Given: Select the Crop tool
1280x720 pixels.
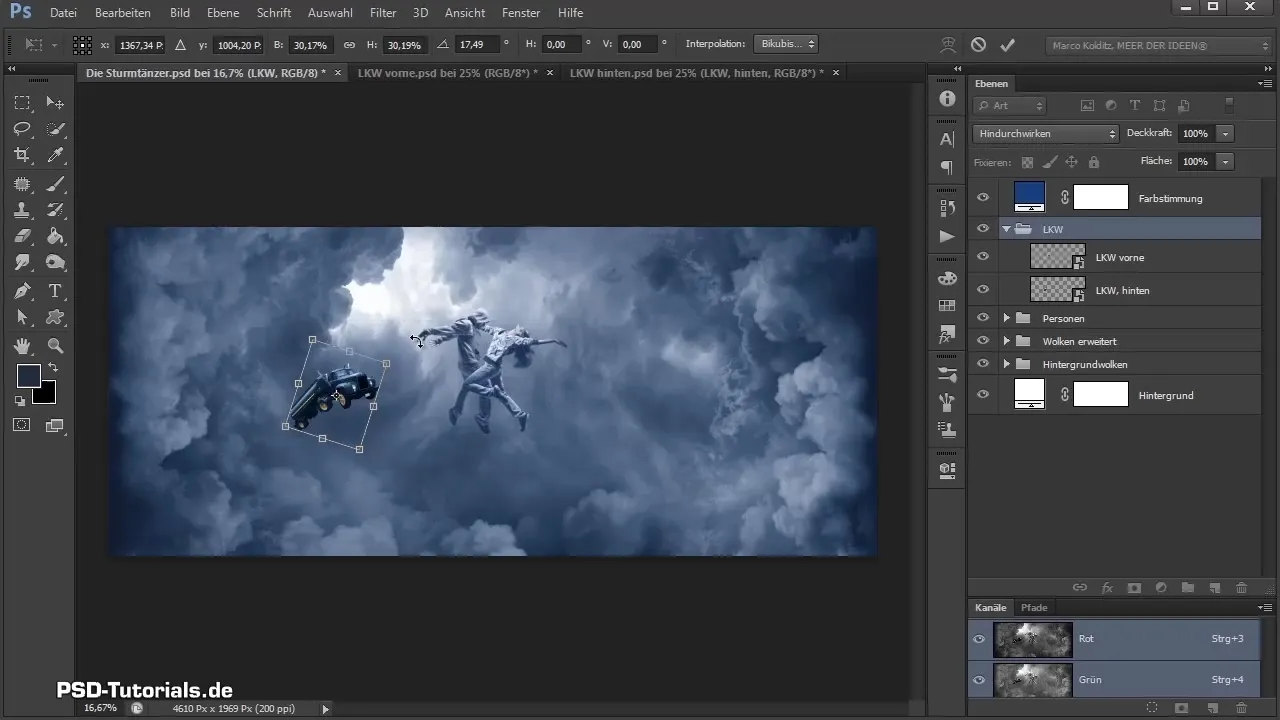Looking at the screenshot, I should [x=22, y=155].
